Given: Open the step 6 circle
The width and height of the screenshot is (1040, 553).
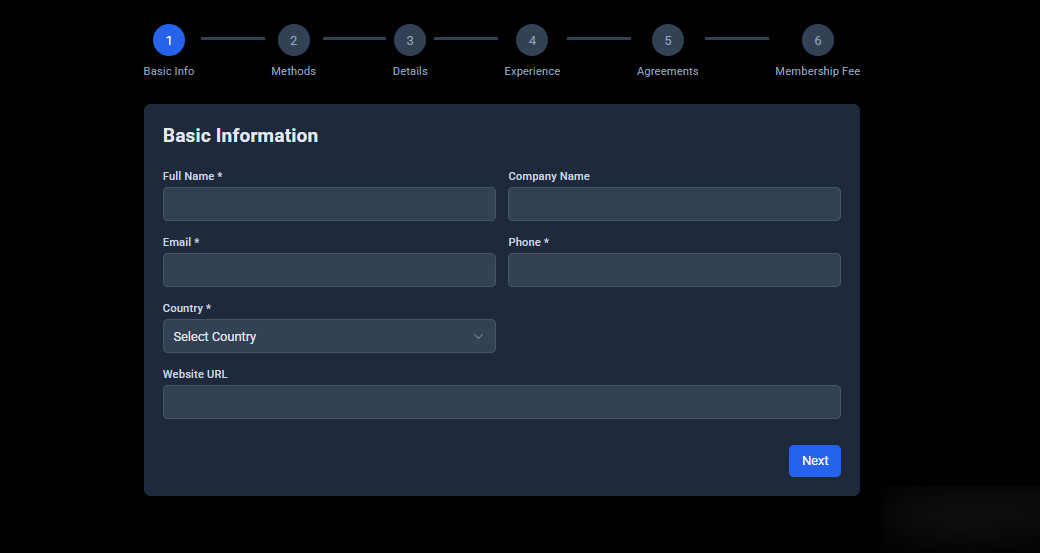Looking at the screenshot, I should point(818,40).
